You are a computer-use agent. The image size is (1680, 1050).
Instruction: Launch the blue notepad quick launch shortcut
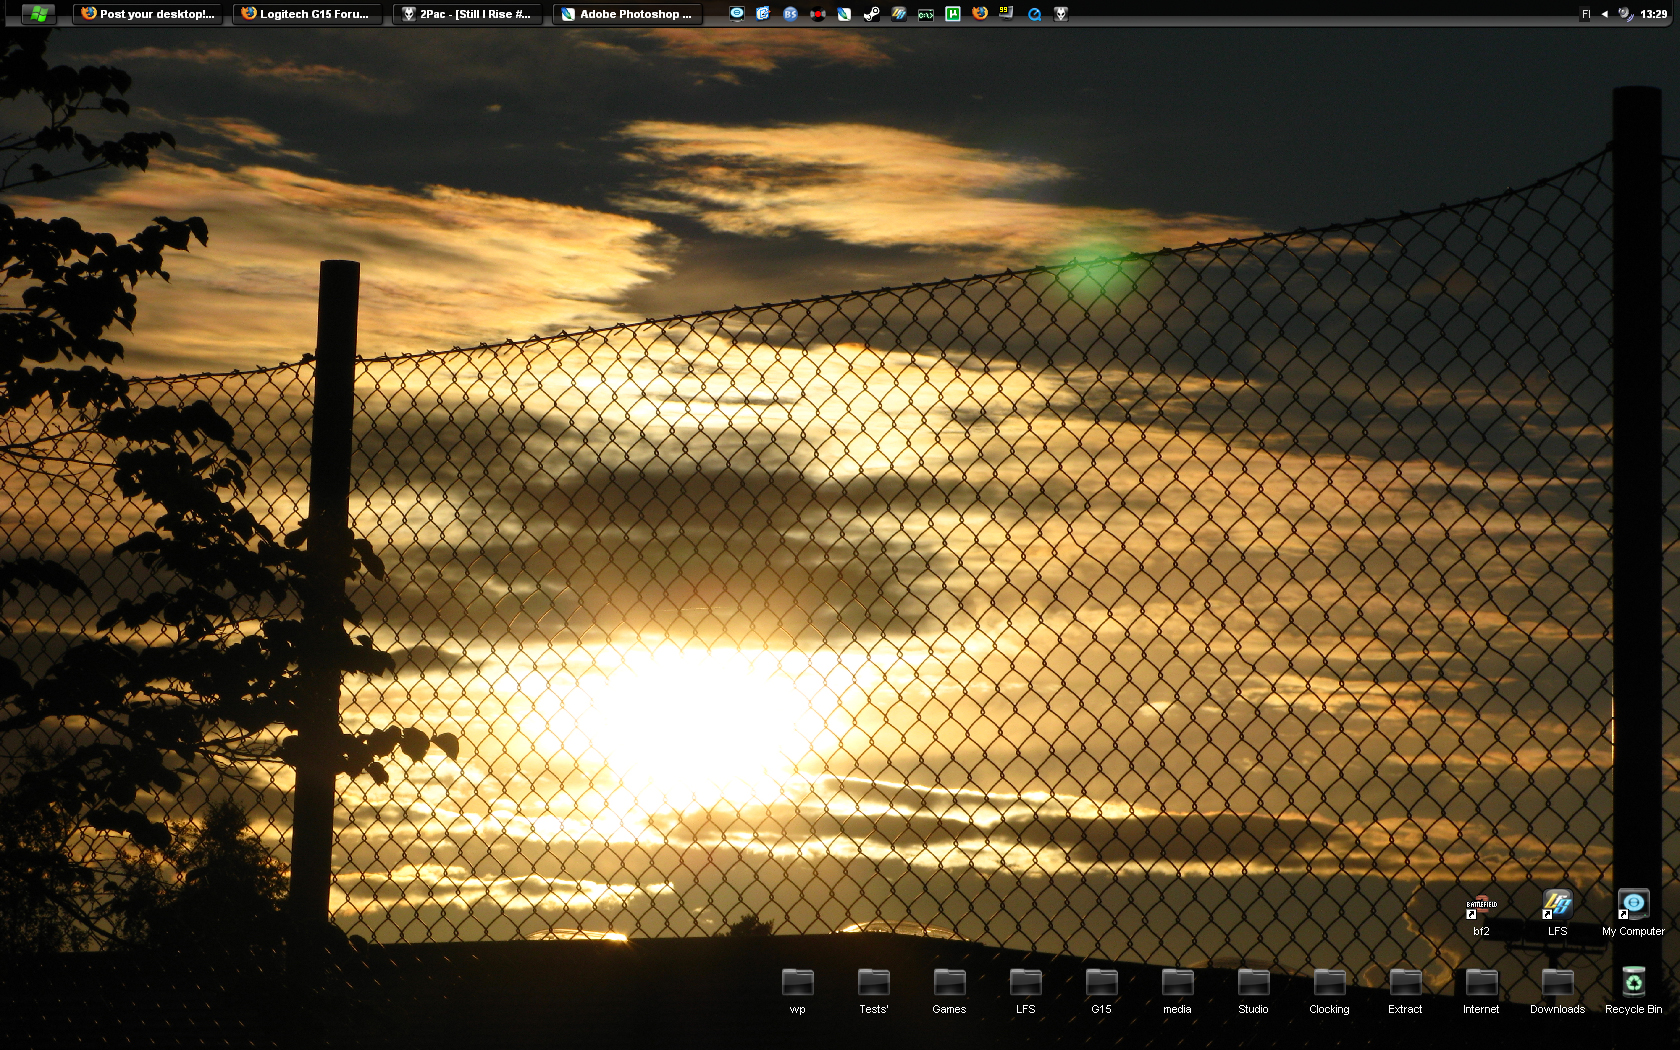click(x=764, y=14)
